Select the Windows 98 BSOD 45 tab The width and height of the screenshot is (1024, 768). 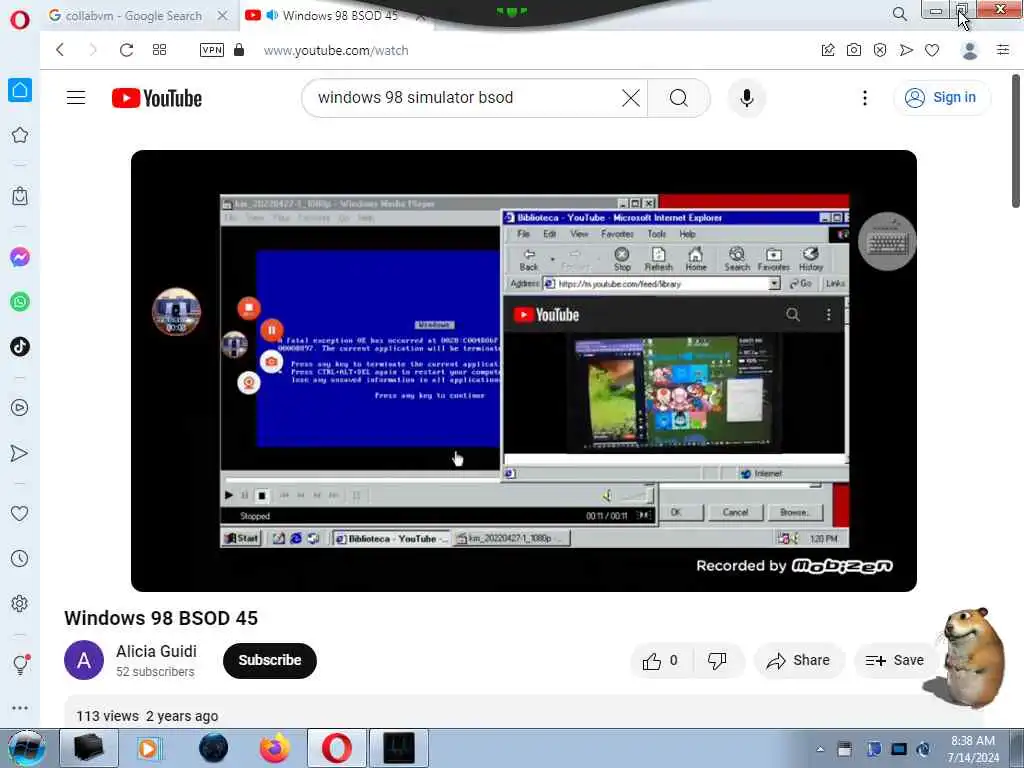pos(340,16)
